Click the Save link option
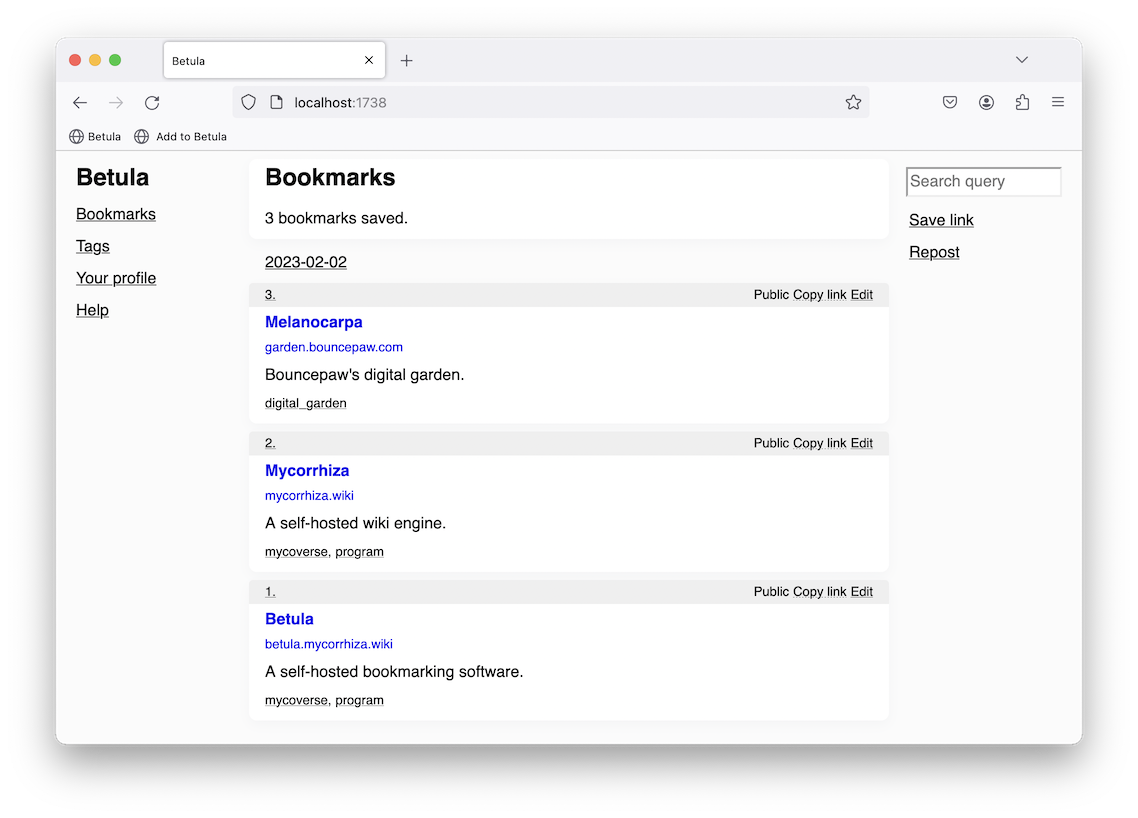 coord(941,220)
